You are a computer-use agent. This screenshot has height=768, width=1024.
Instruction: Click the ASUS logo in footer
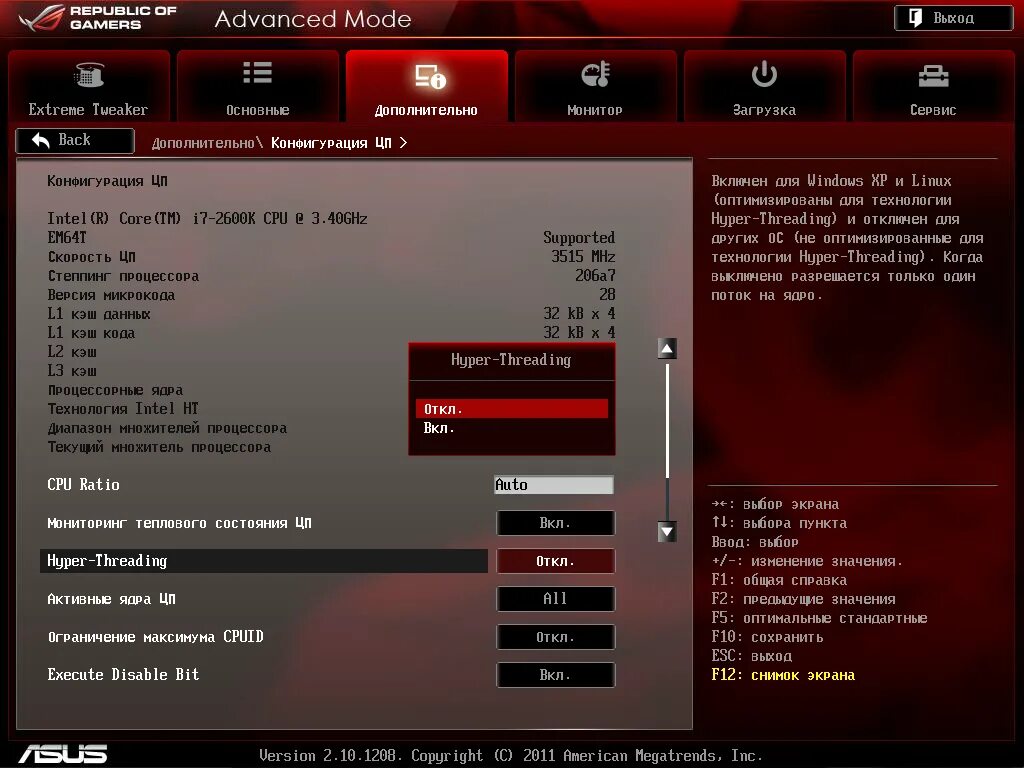63,754
